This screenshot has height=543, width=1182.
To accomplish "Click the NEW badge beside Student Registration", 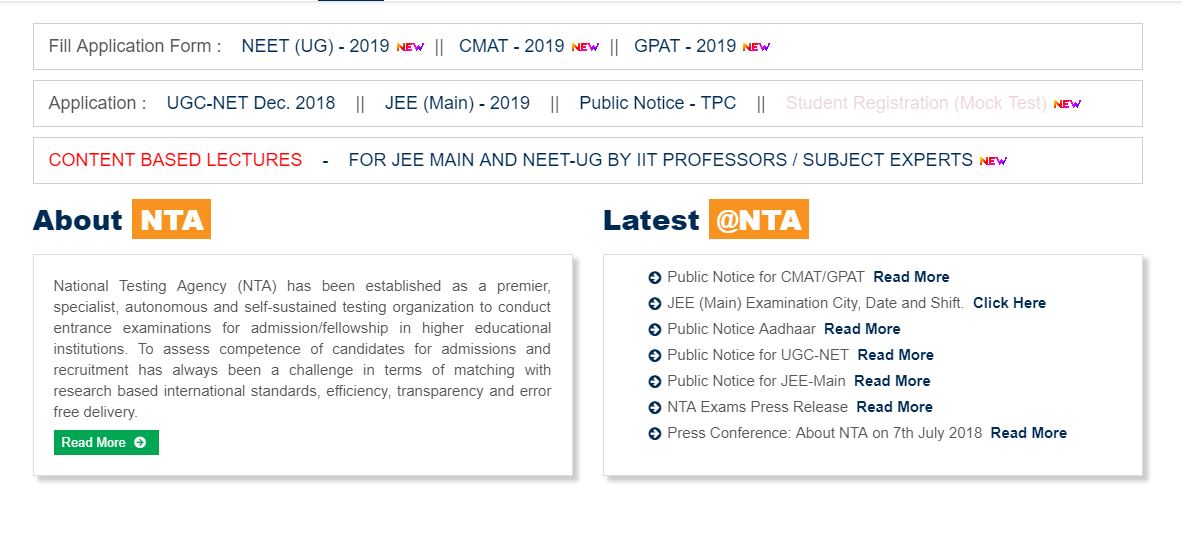I will (x=1067, y=104).
